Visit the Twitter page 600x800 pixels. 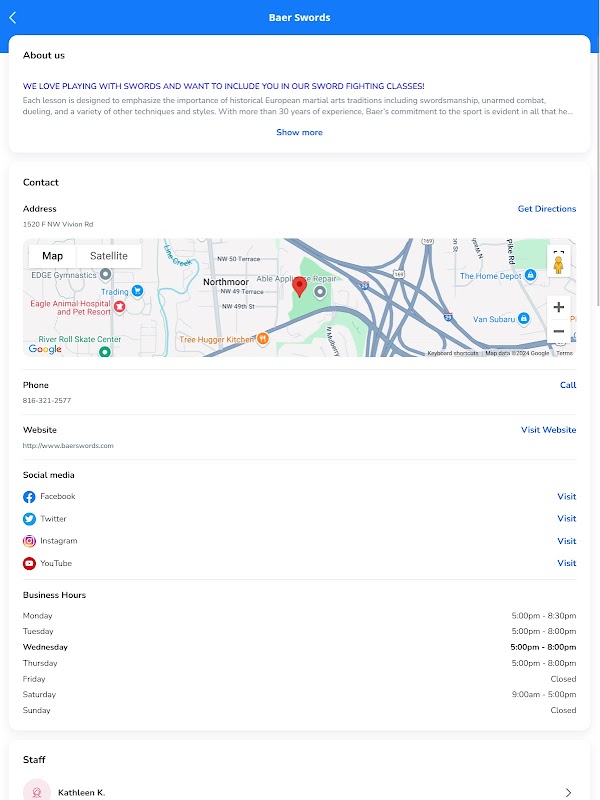click(x=567, y=518)
